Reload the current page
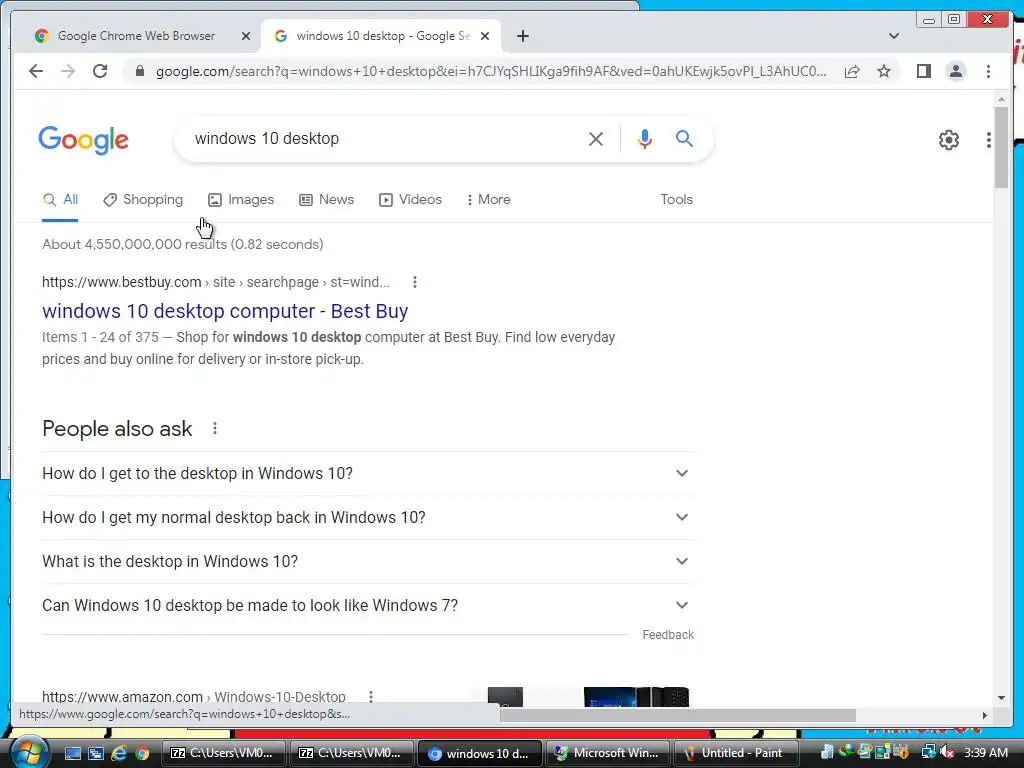This screenshot has height=768, width=1024. point(100,71)
